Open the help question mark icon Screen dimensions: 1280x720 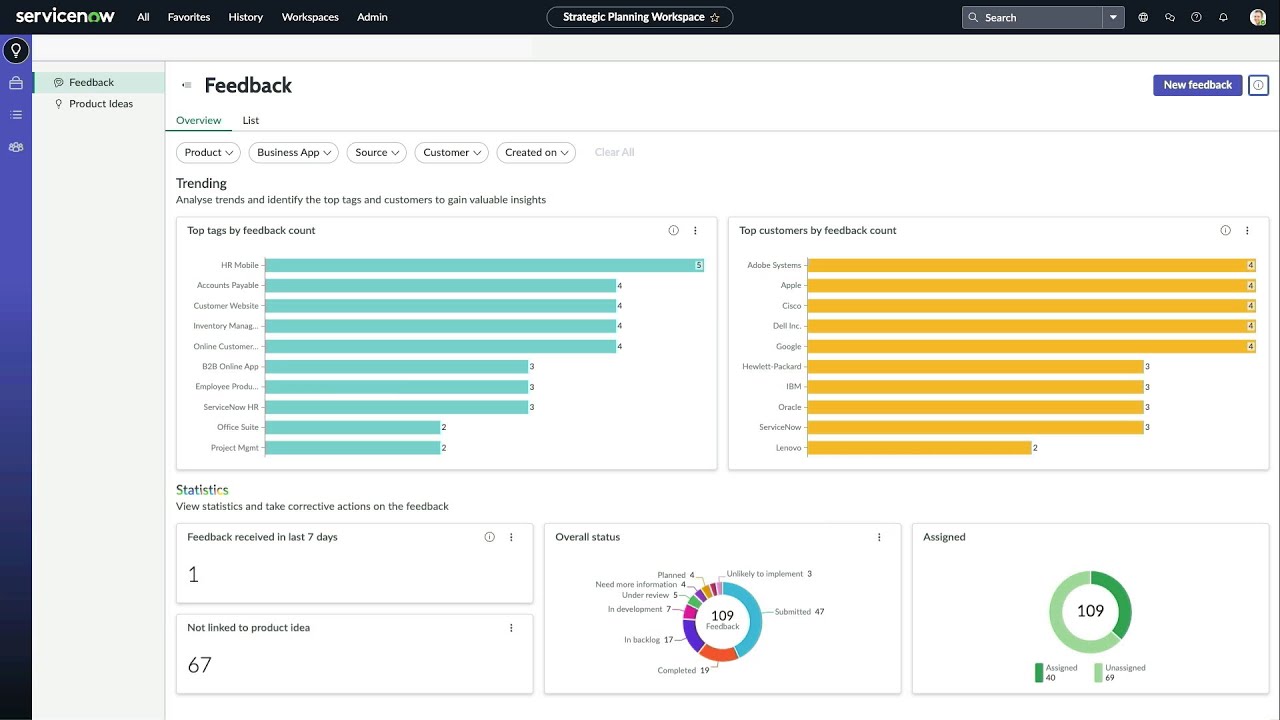click(x=1196, y=17)
